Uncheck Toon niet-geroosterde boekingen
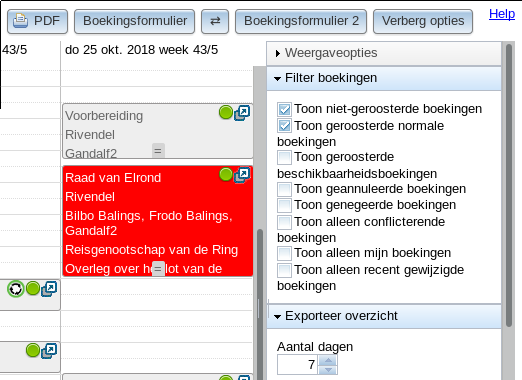 pos(284,109)
